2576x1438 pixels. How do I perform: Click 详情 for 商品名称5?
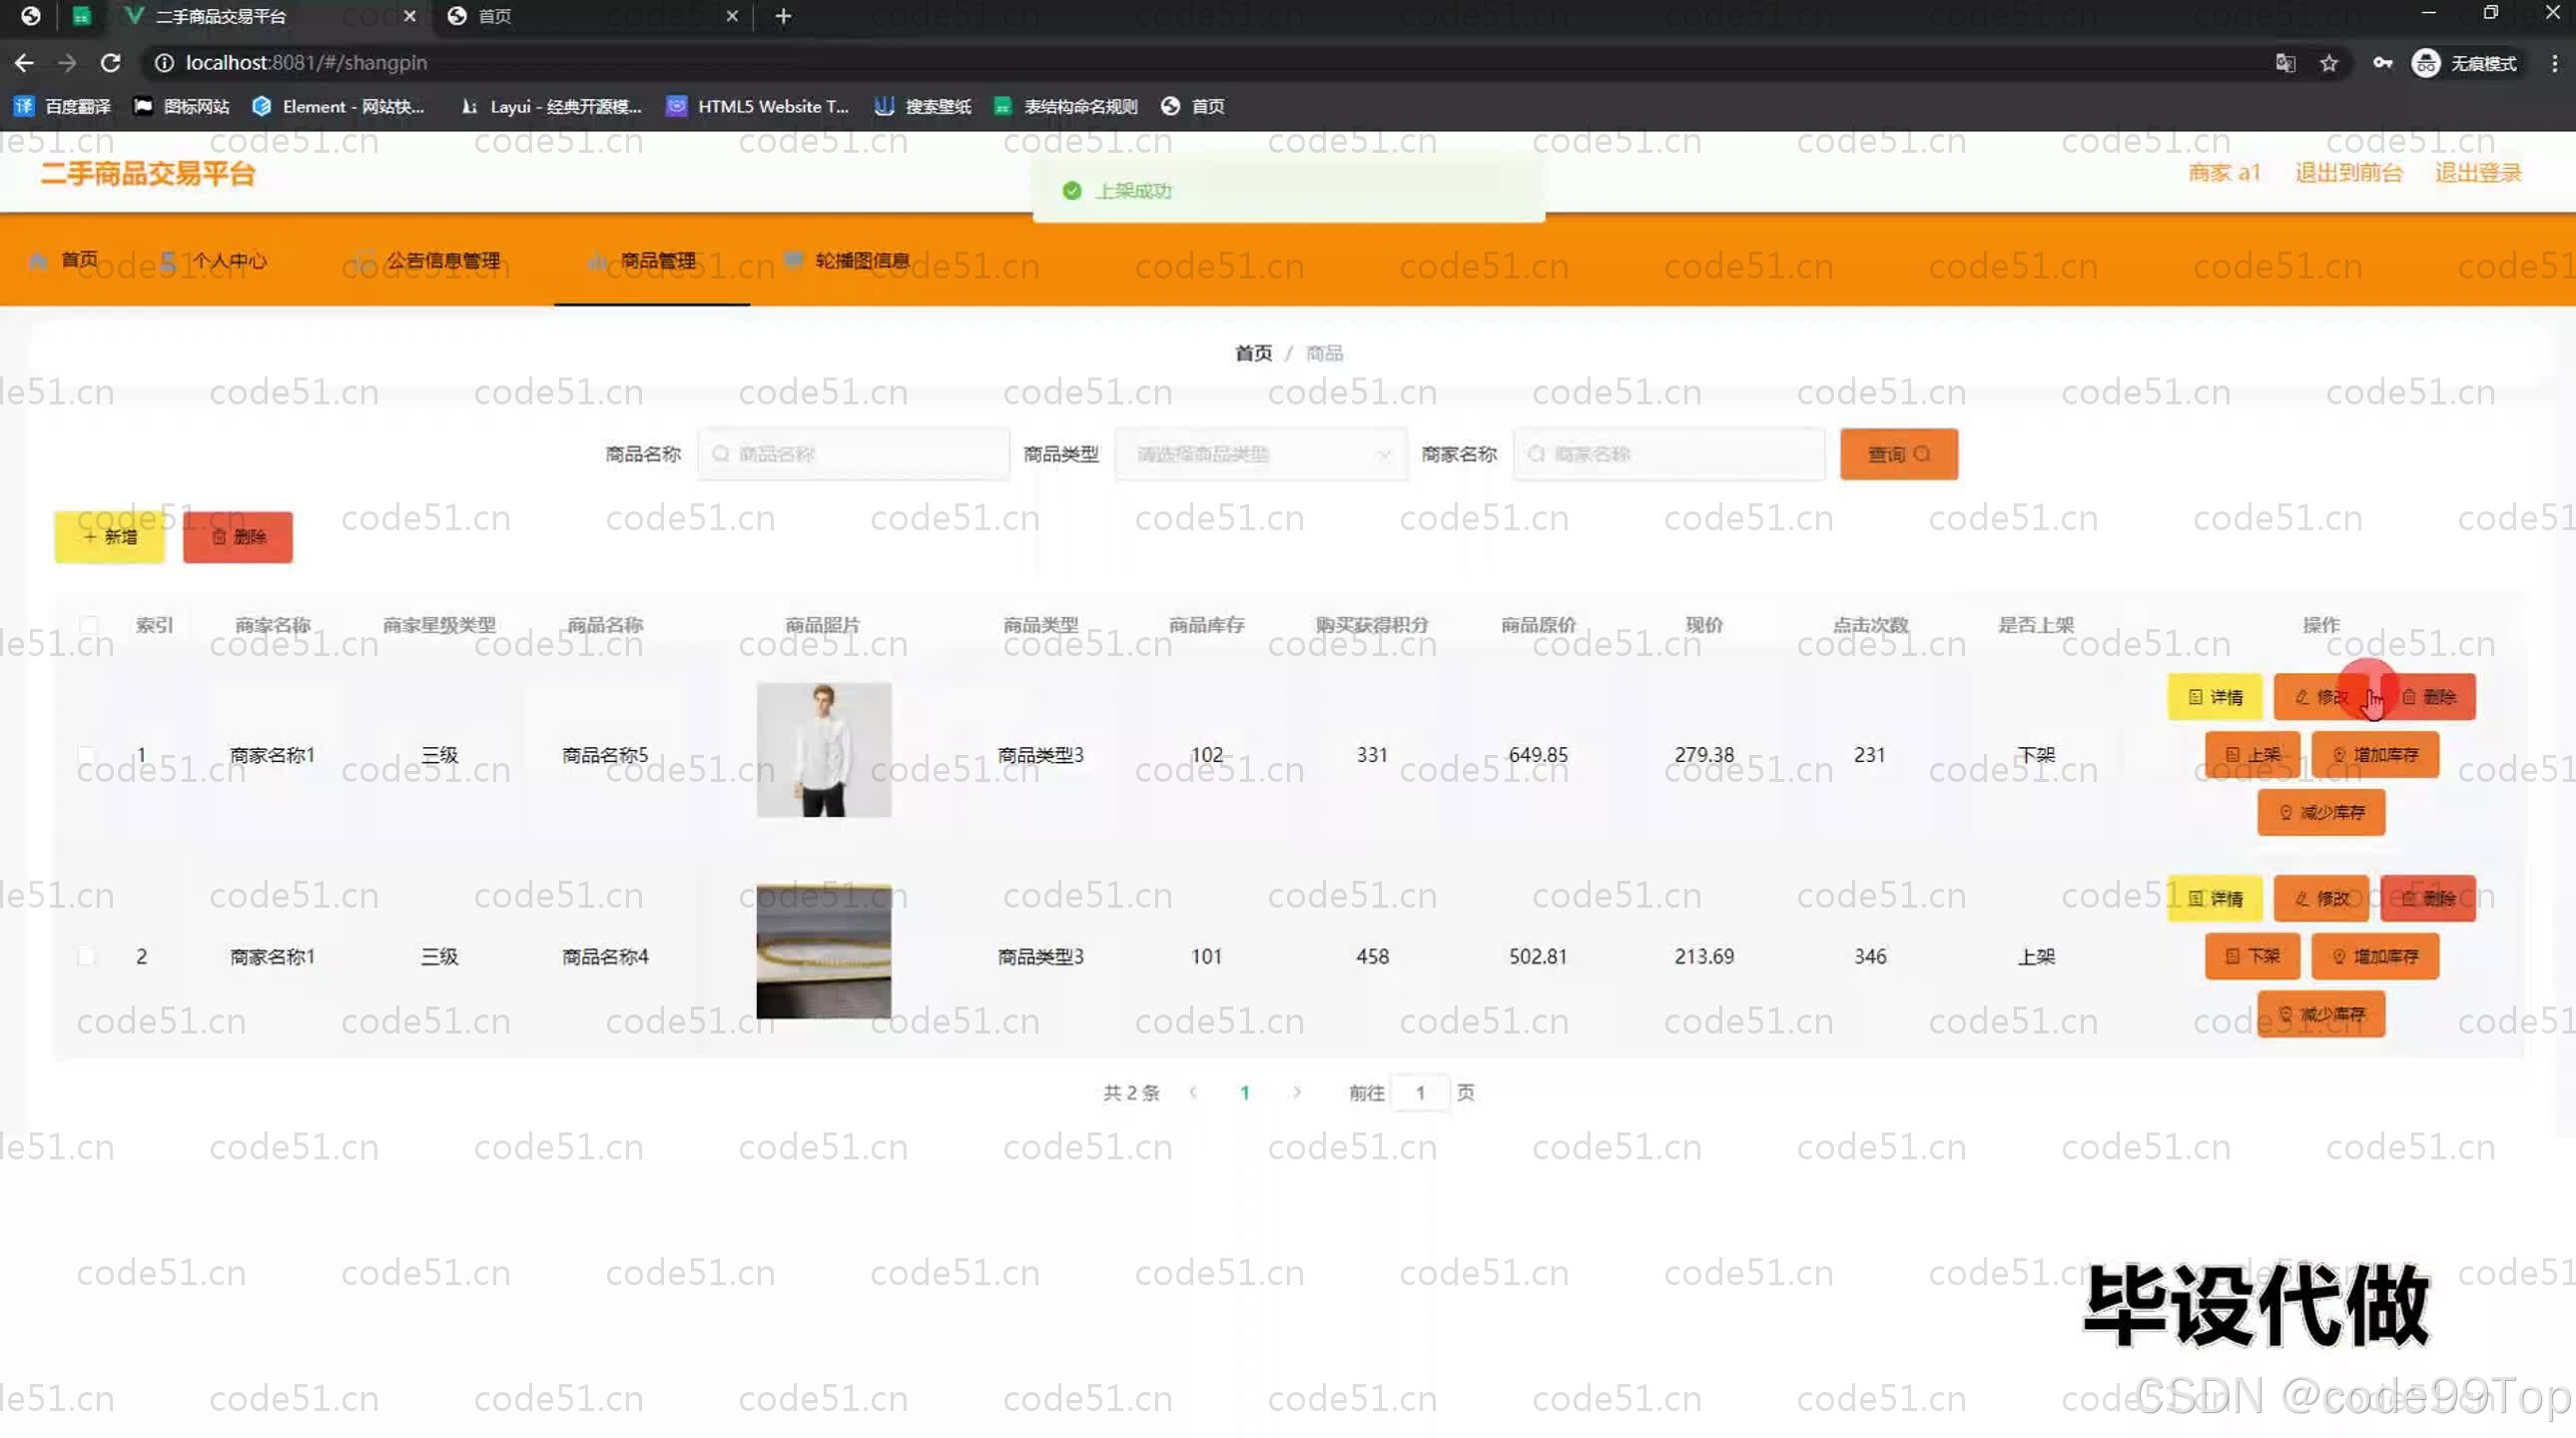tap(2214, 697)
